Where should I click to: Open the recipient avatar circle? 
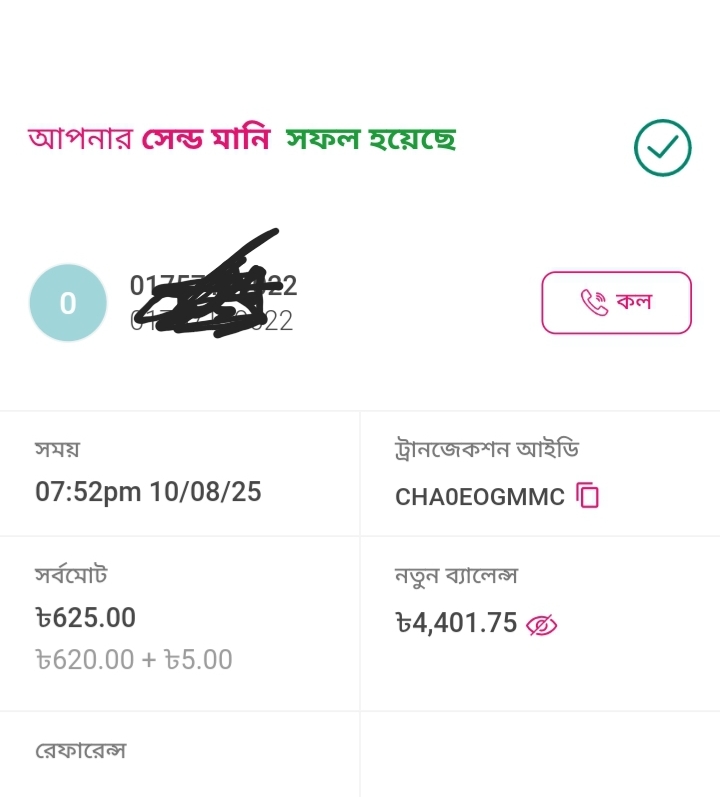pyautogui.click(x=68, y=302)
